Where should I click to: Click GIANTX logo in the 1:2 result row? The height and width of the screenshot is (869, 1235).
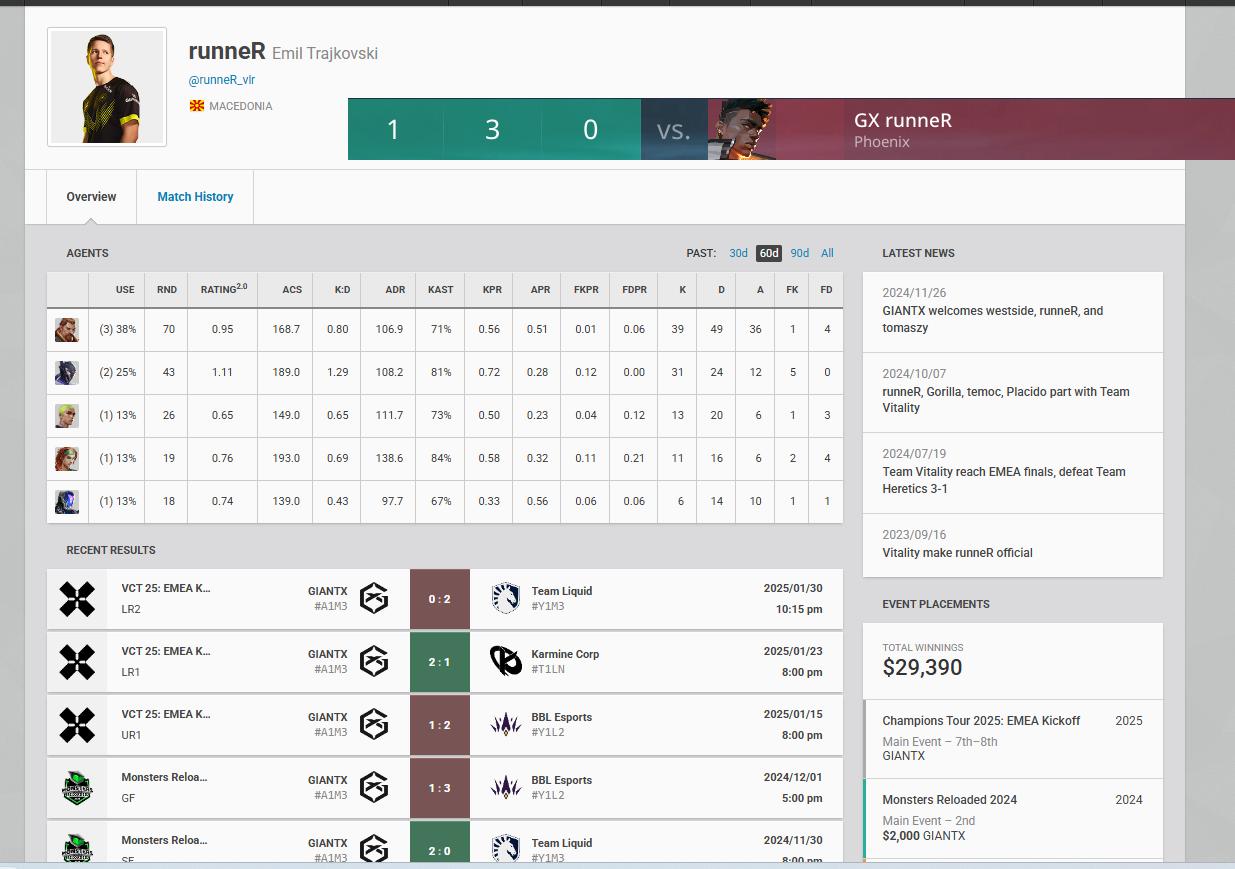tap(374, 725)
